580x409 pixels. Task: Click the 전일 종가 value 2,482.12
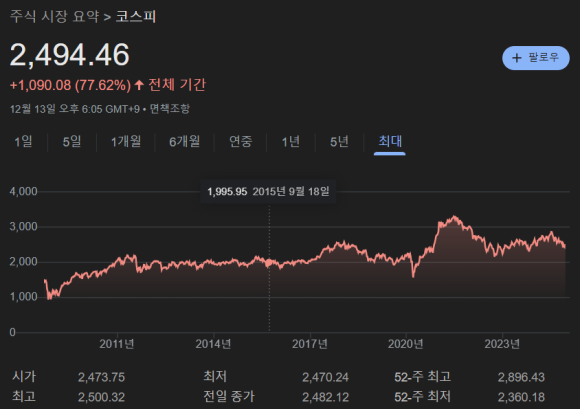pyautogui.click(x=326, y=397)
